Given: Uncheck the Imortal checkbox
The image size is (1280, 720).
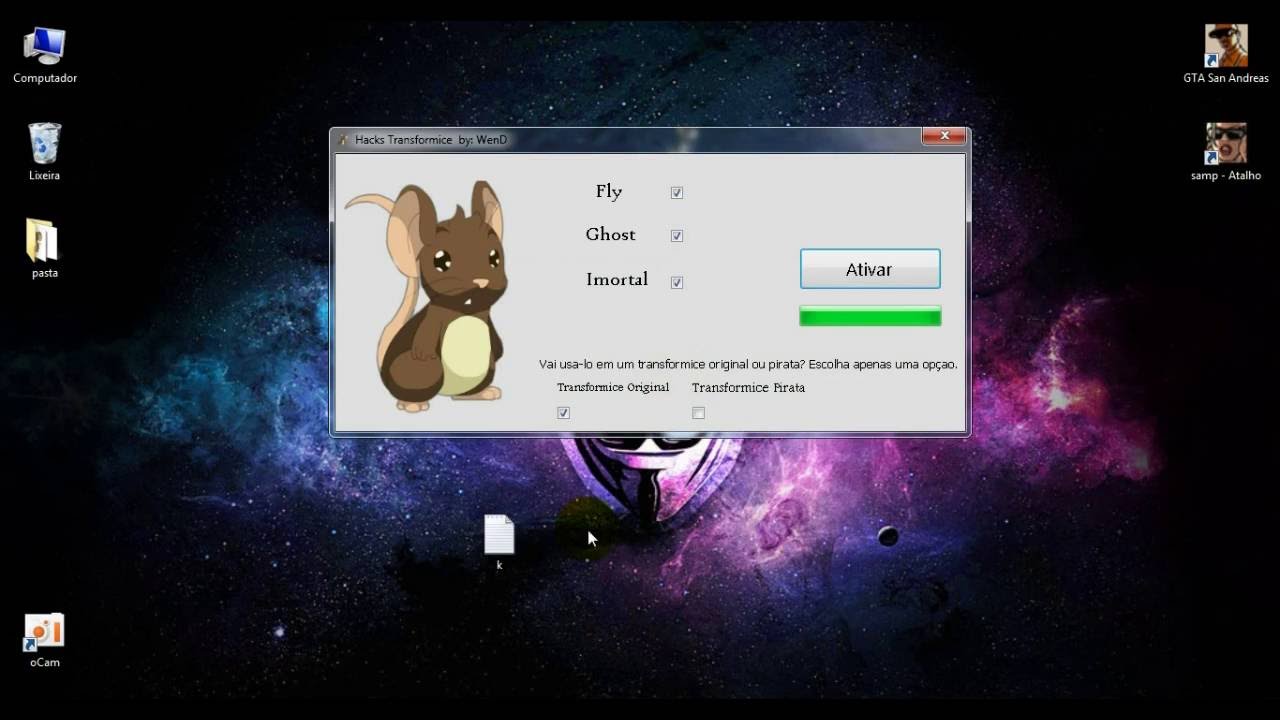Looking at the screenshot, I should (x=677, y=283).
